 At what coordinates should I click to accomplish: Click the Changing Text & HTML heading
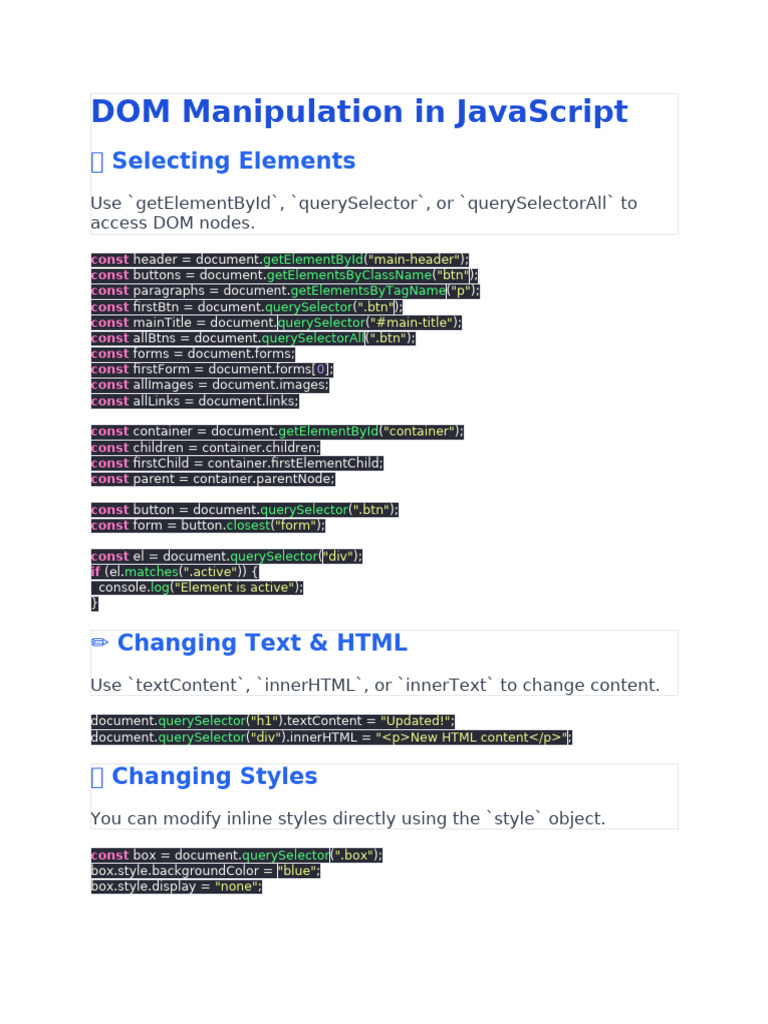click(x=262, y=643)
